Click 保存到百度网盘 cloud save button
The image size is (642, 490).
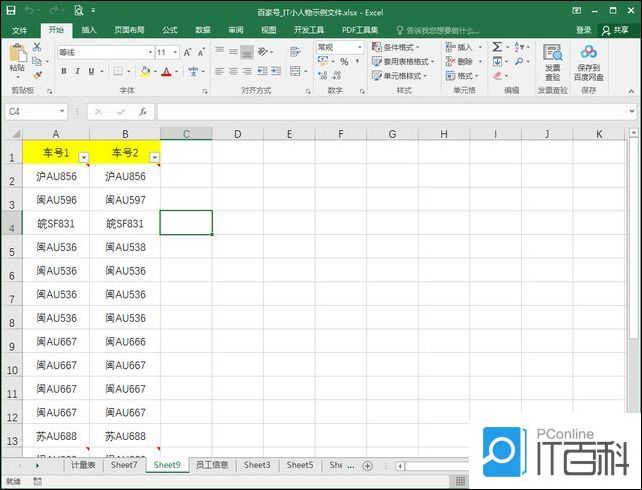tap(588, 62)
